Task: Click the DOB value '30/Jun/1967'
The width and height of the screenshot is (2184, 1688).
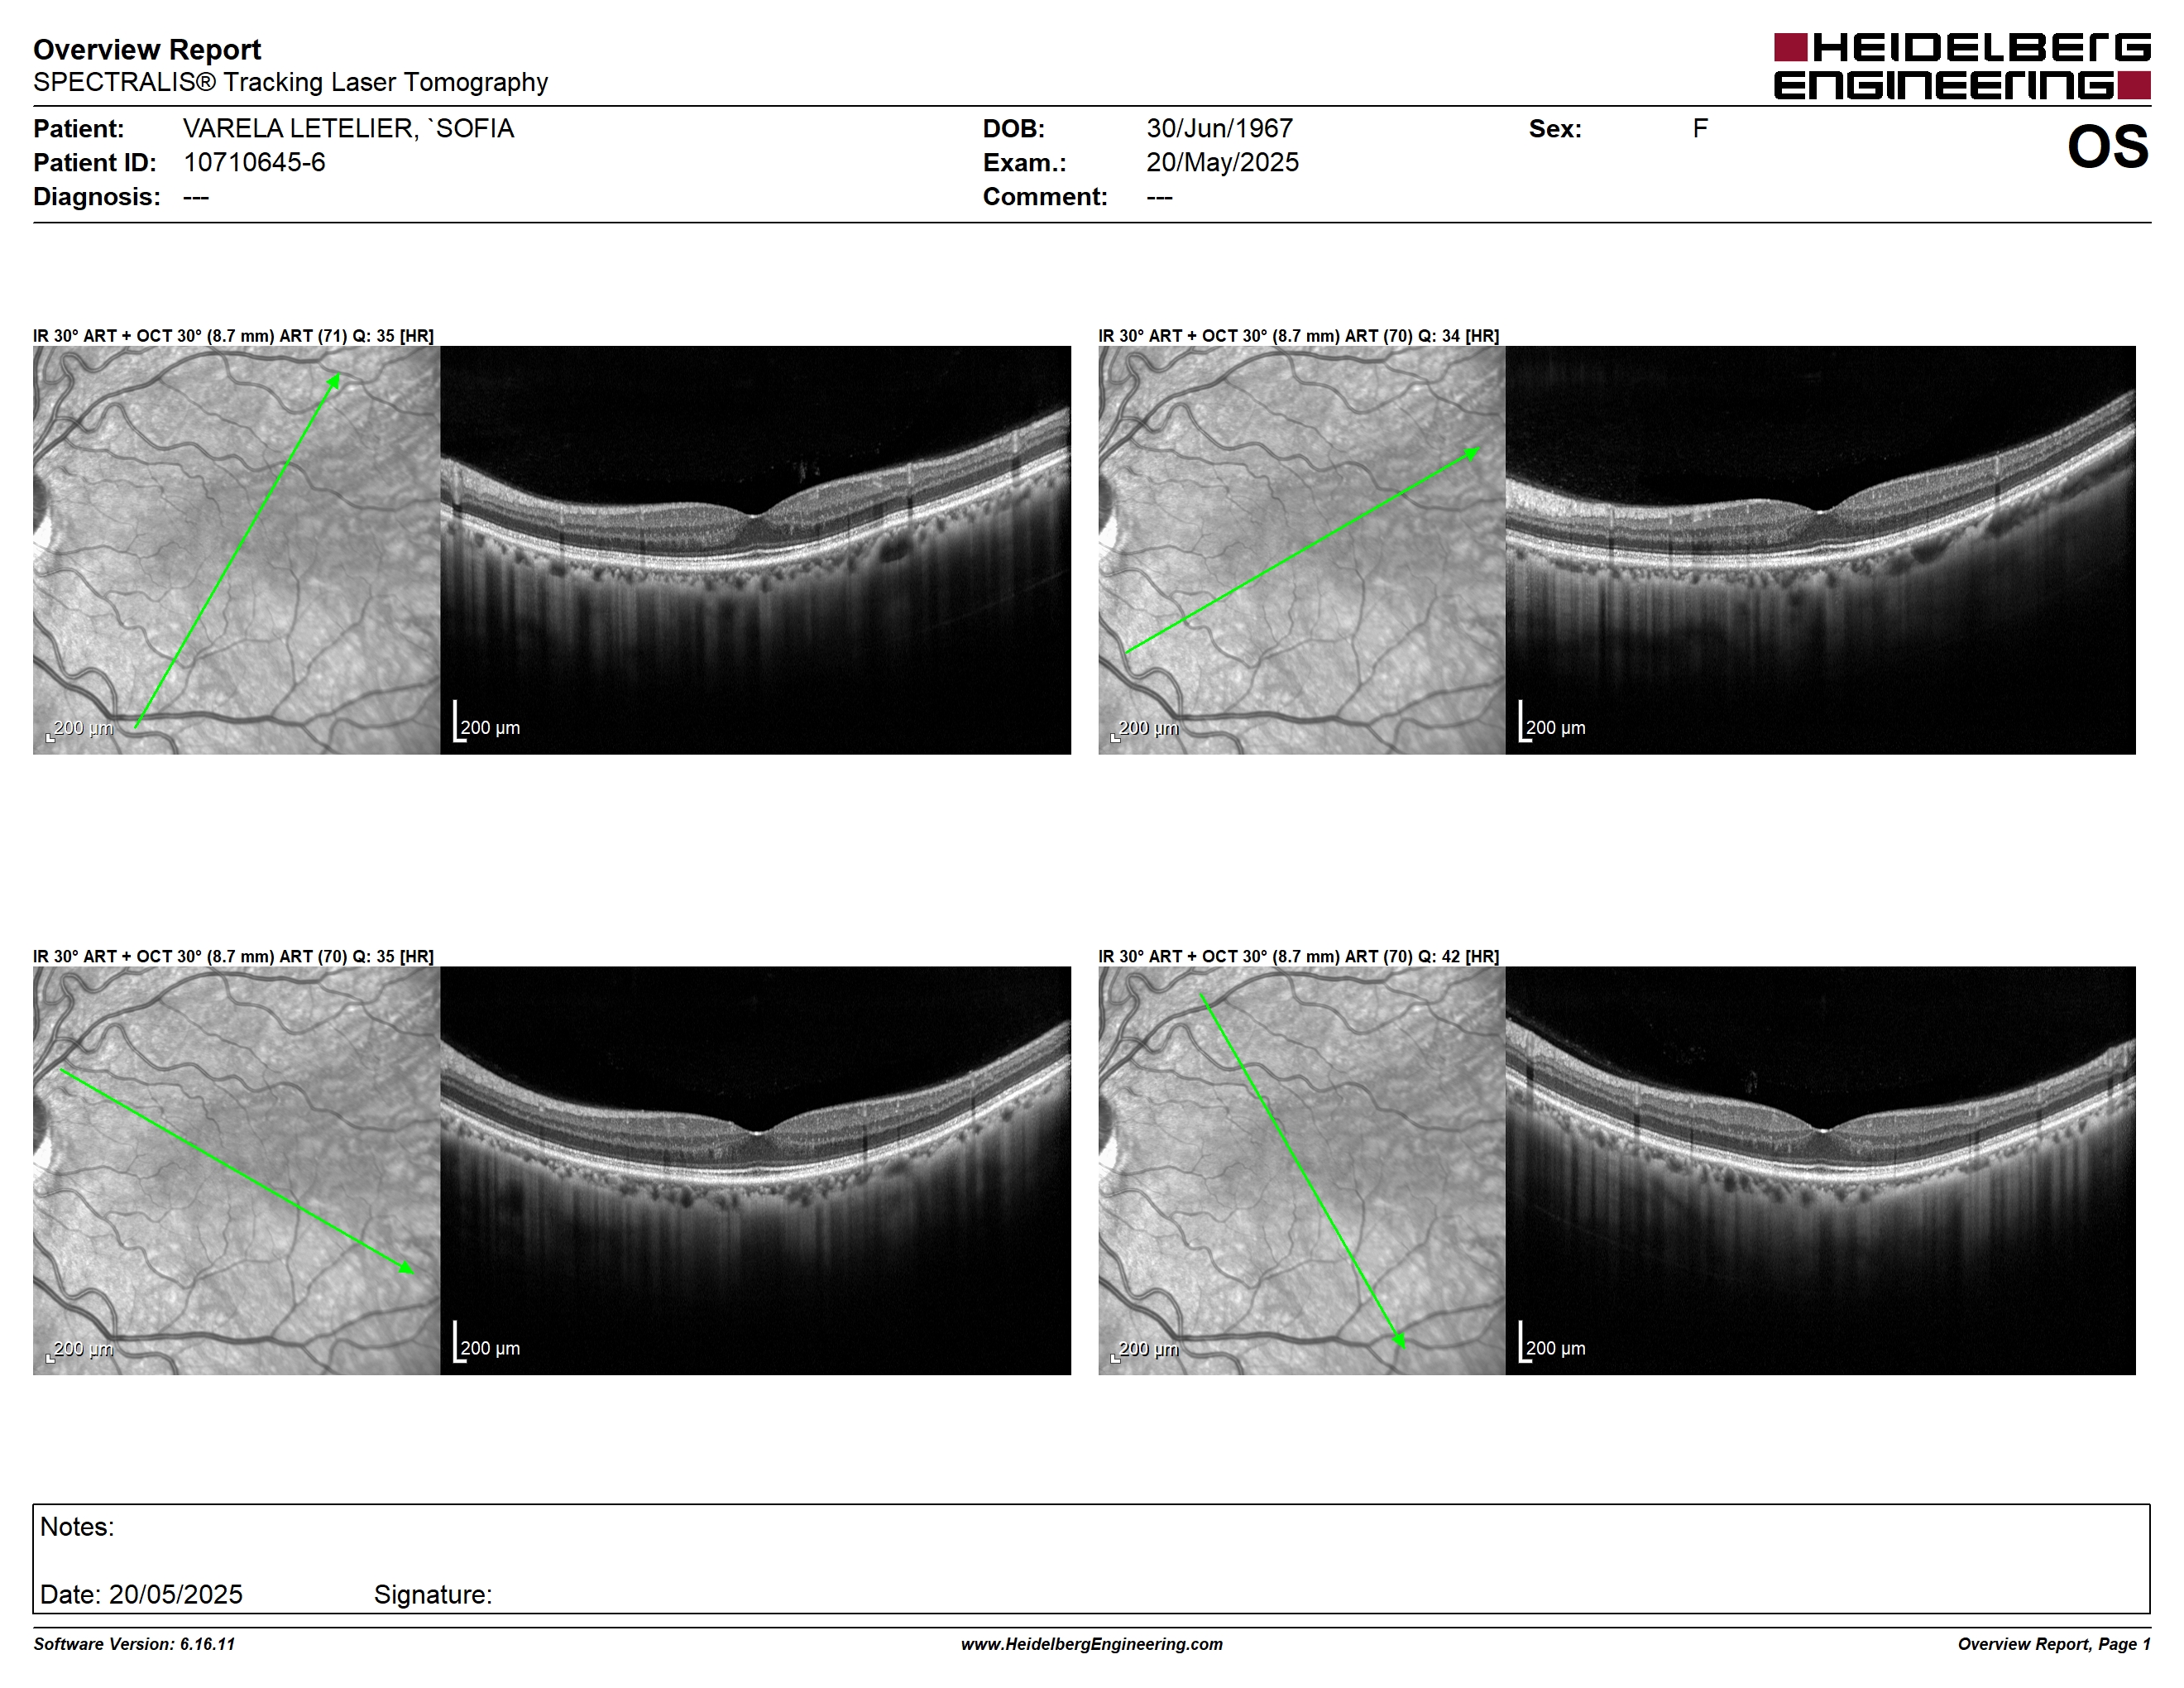Action: tap(1219, 129)
